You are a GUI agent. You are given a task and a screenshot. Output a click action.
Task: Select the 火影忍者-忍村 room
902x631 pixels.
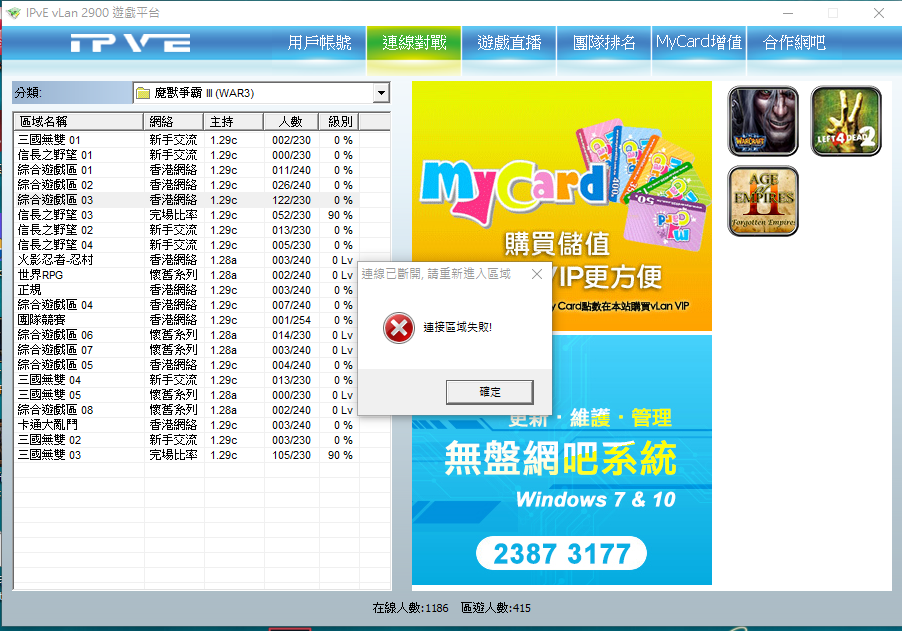(x=187, y=260)
